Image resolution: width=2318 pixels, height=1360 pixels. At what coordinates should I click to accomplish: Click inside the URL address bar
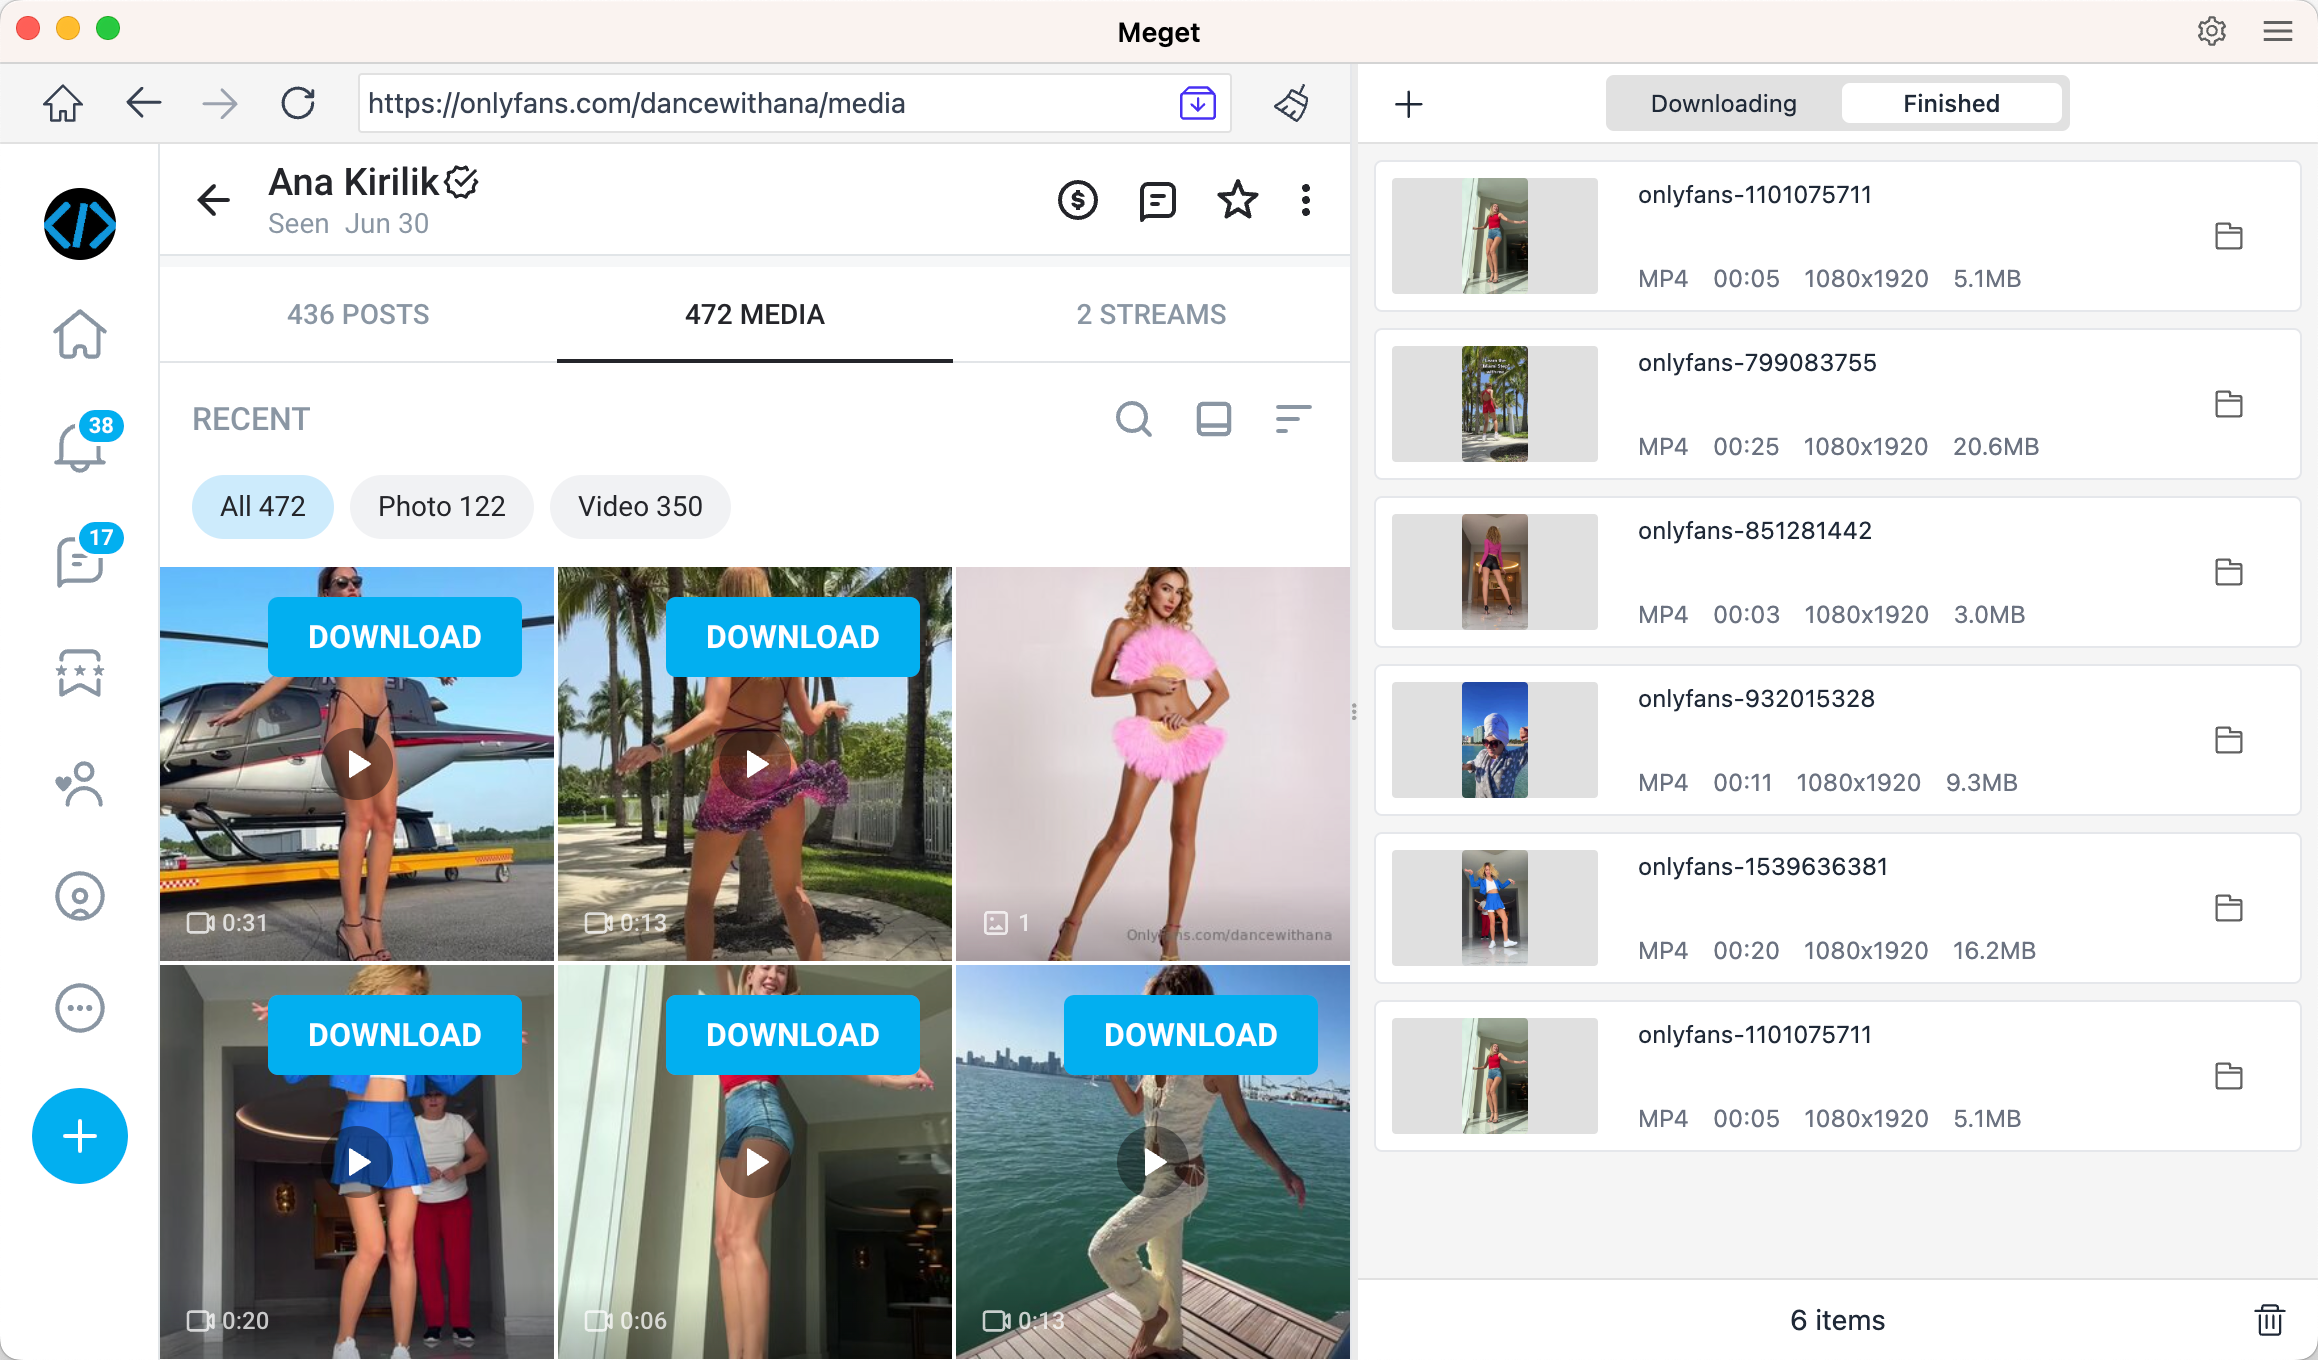(x=700, y=103)
